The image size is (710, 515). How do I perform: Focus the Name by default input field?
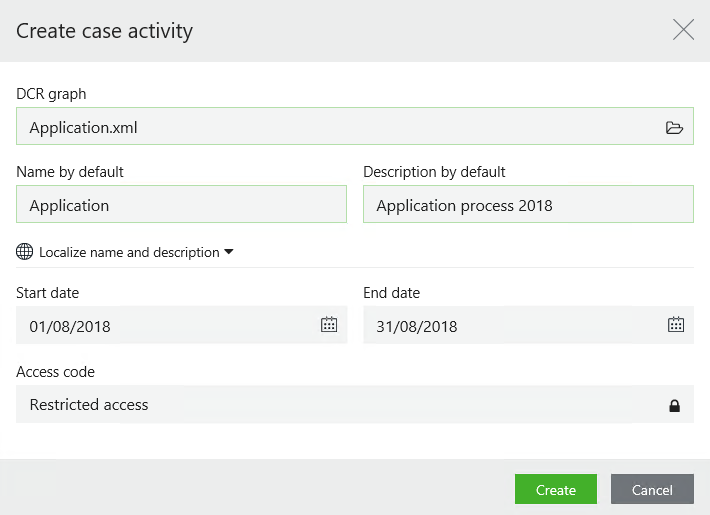(x=181, y=205)
